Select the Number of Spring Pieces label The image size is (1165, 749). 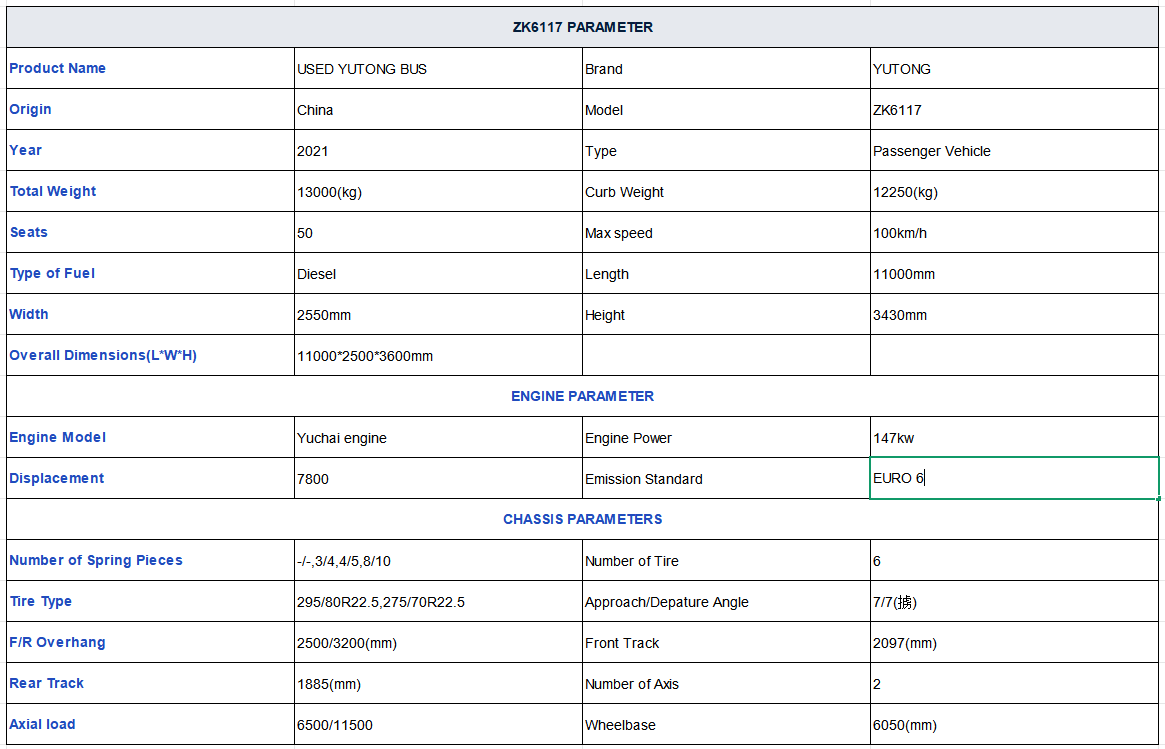(151, 560)
